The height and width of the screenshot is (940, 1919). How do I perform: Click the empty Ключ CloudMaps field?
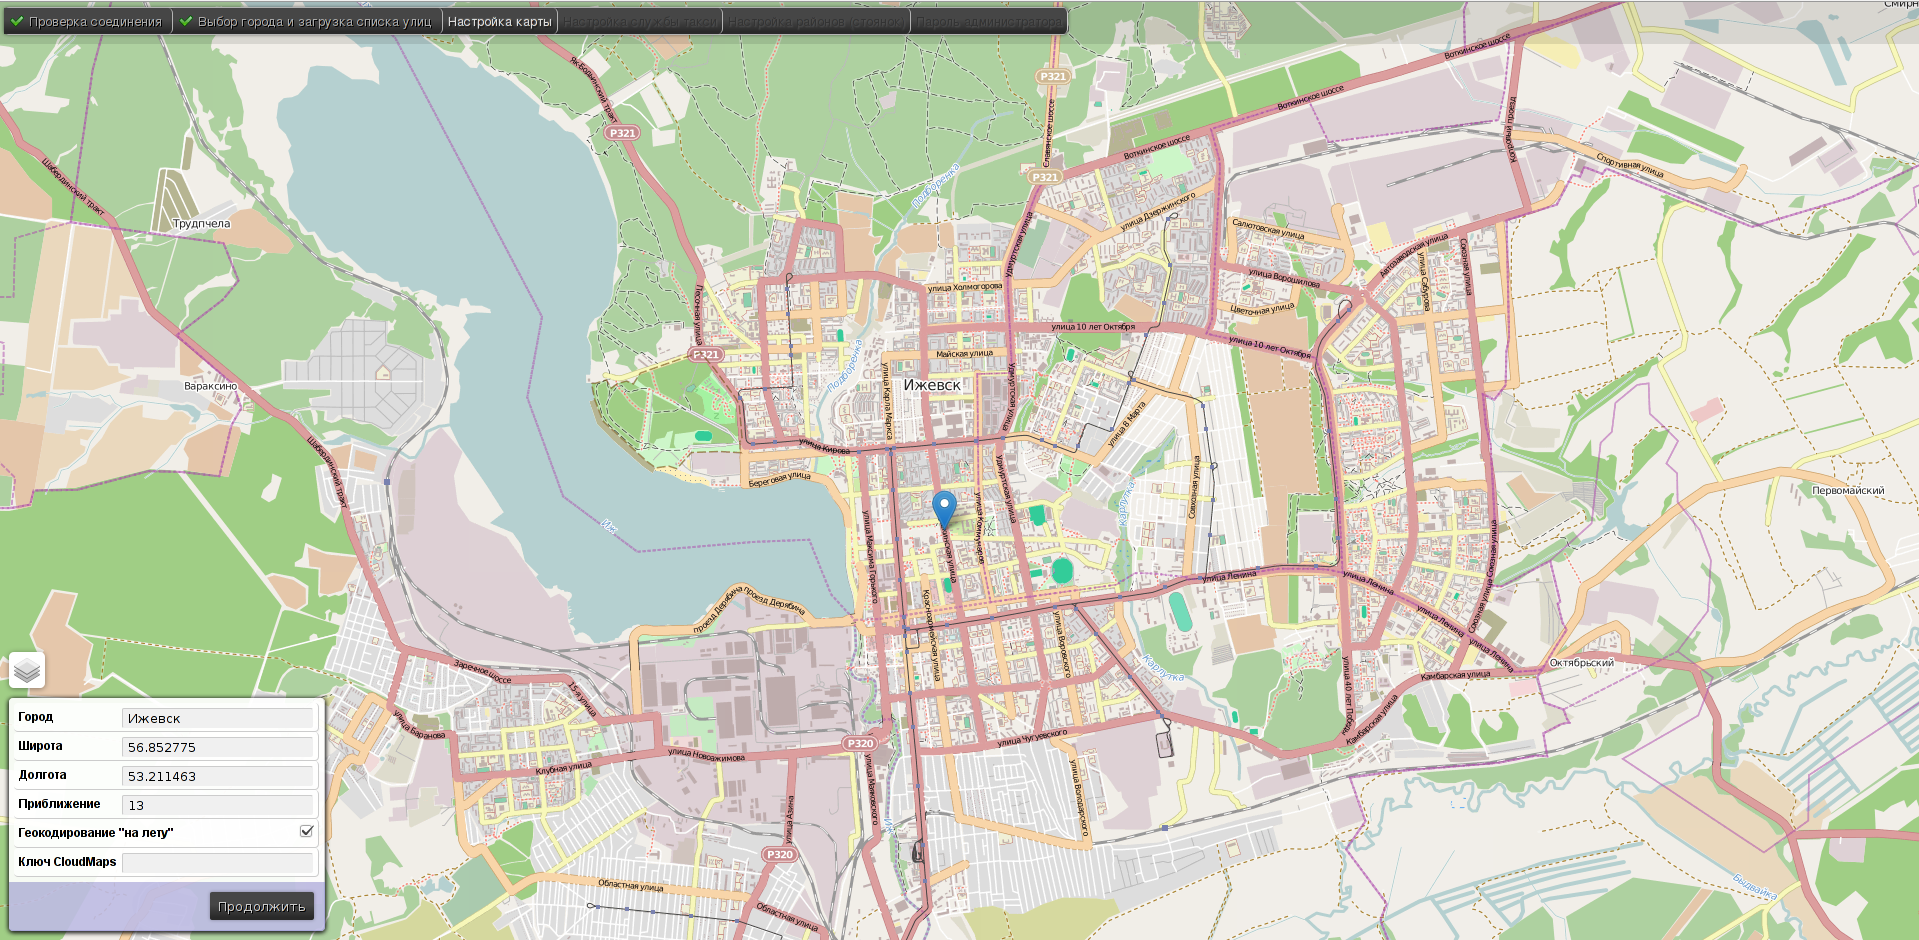pyautogui.click(x=218, y=862)
